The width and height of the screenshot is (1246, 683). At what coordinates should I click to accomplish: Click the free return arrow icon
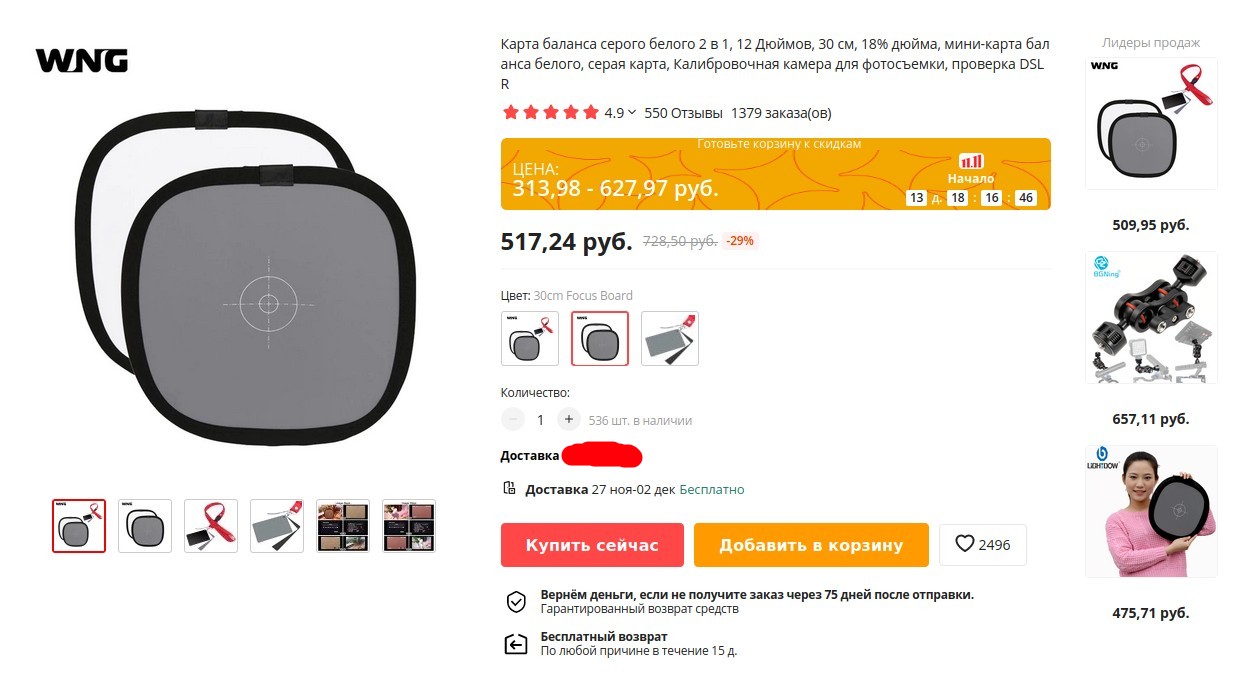coord(516,643)
